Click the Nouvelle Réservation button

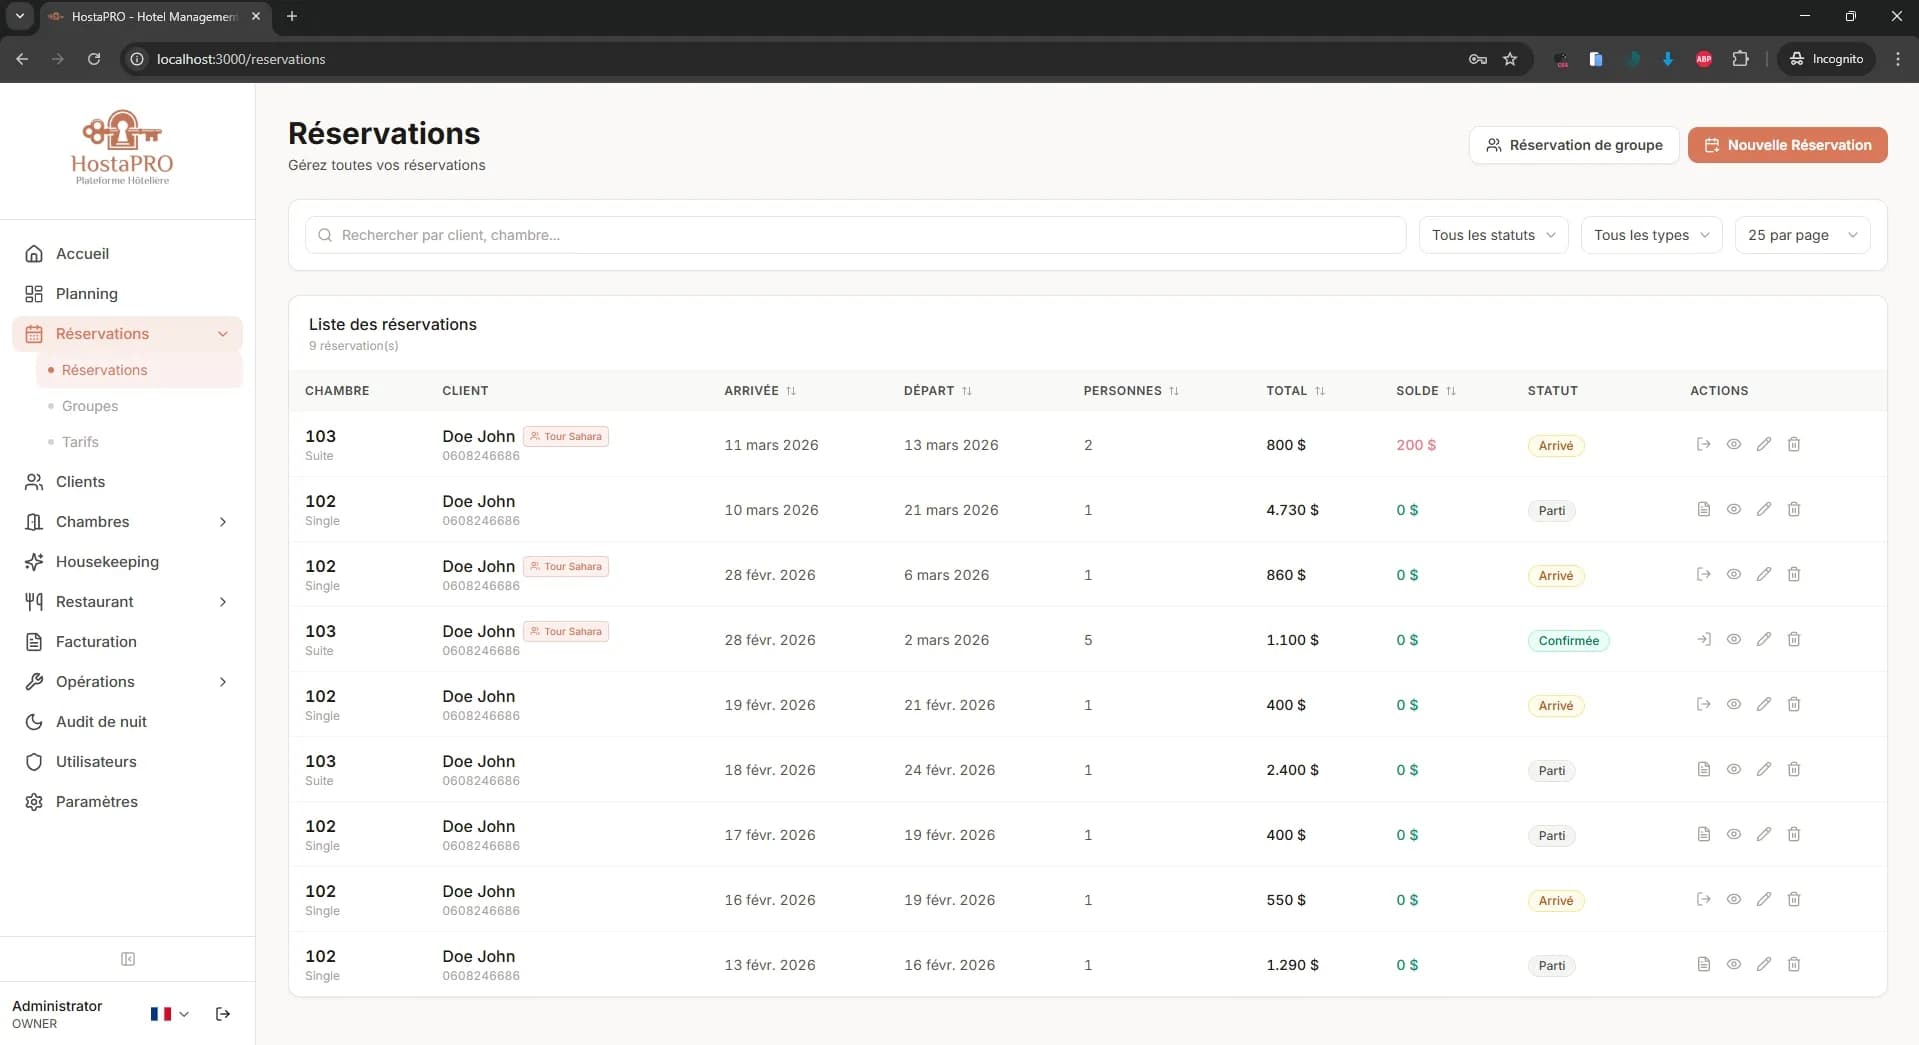(x=1787, y=145)
